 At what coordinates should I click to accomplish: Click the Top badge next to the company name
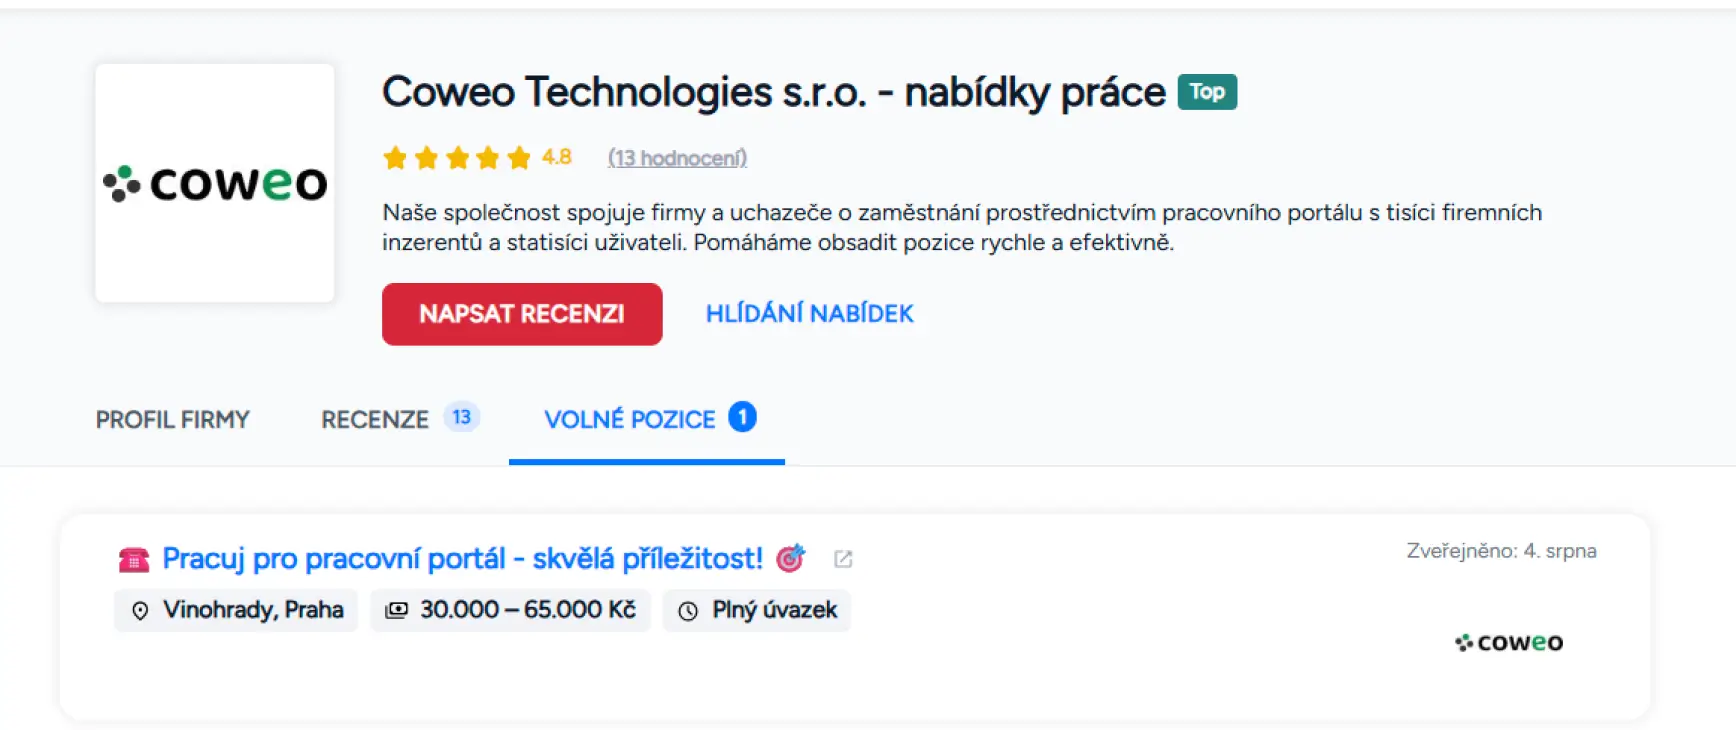point(1207,91)
